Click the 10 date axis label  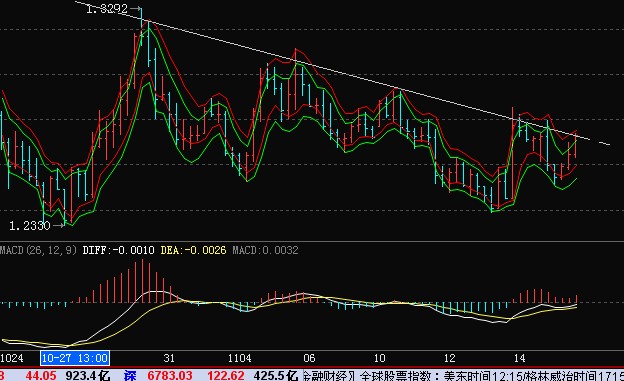coord(379,358)
